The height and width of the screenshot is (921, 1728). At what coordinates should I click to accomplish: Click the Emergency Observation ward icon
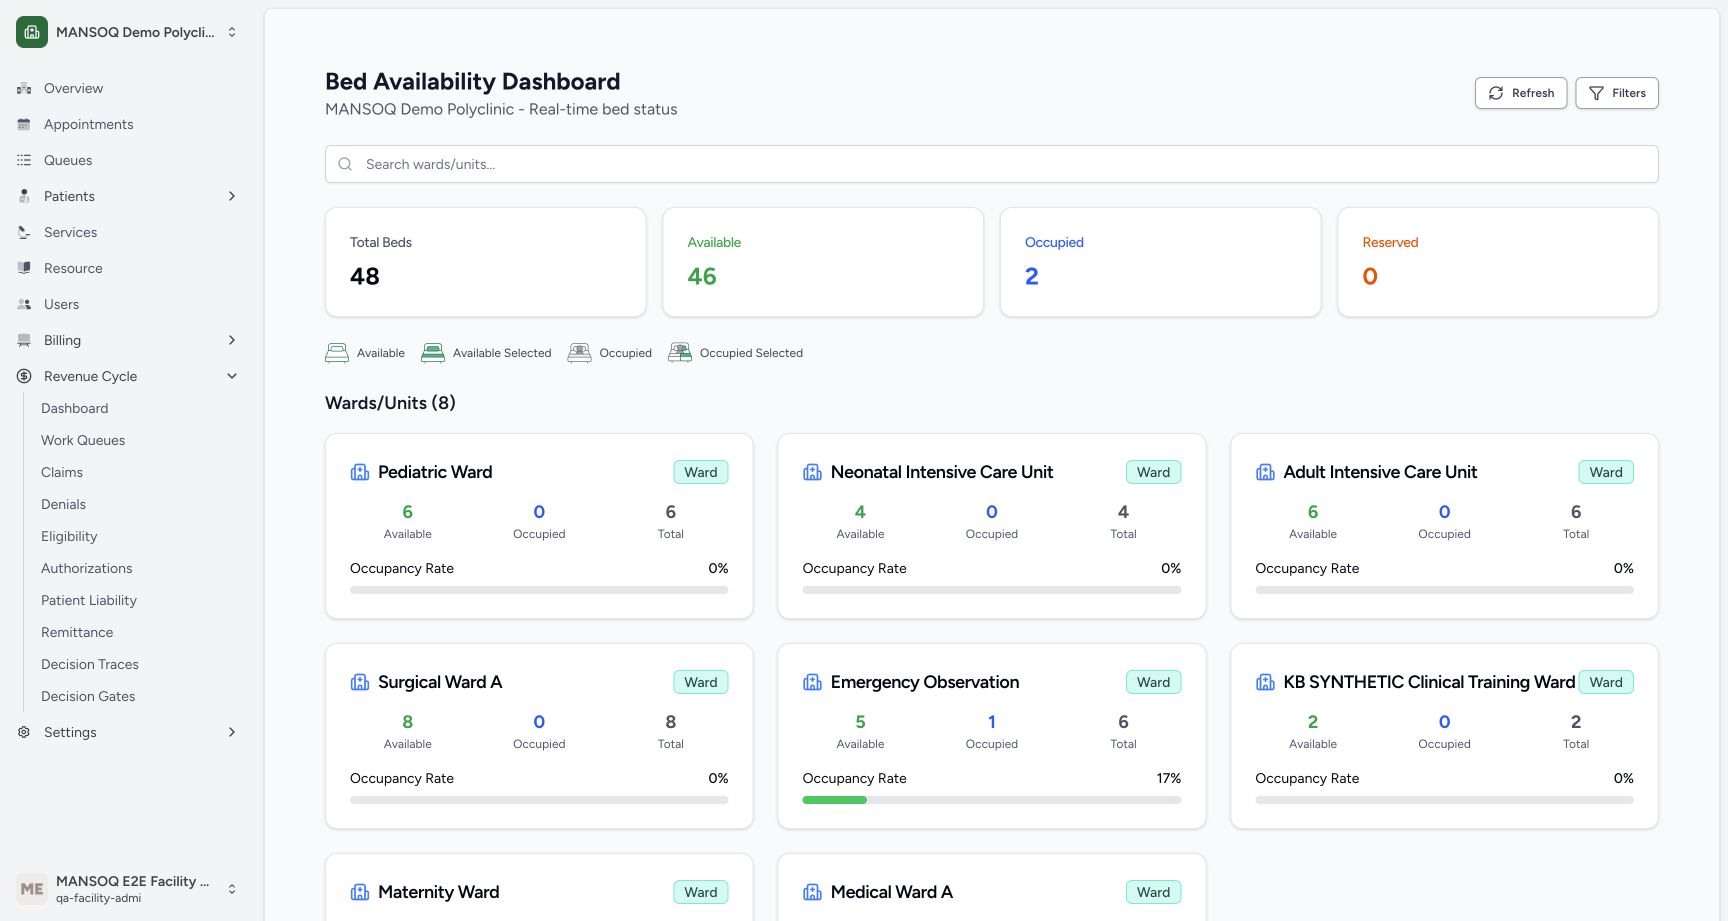click(813, 682)
